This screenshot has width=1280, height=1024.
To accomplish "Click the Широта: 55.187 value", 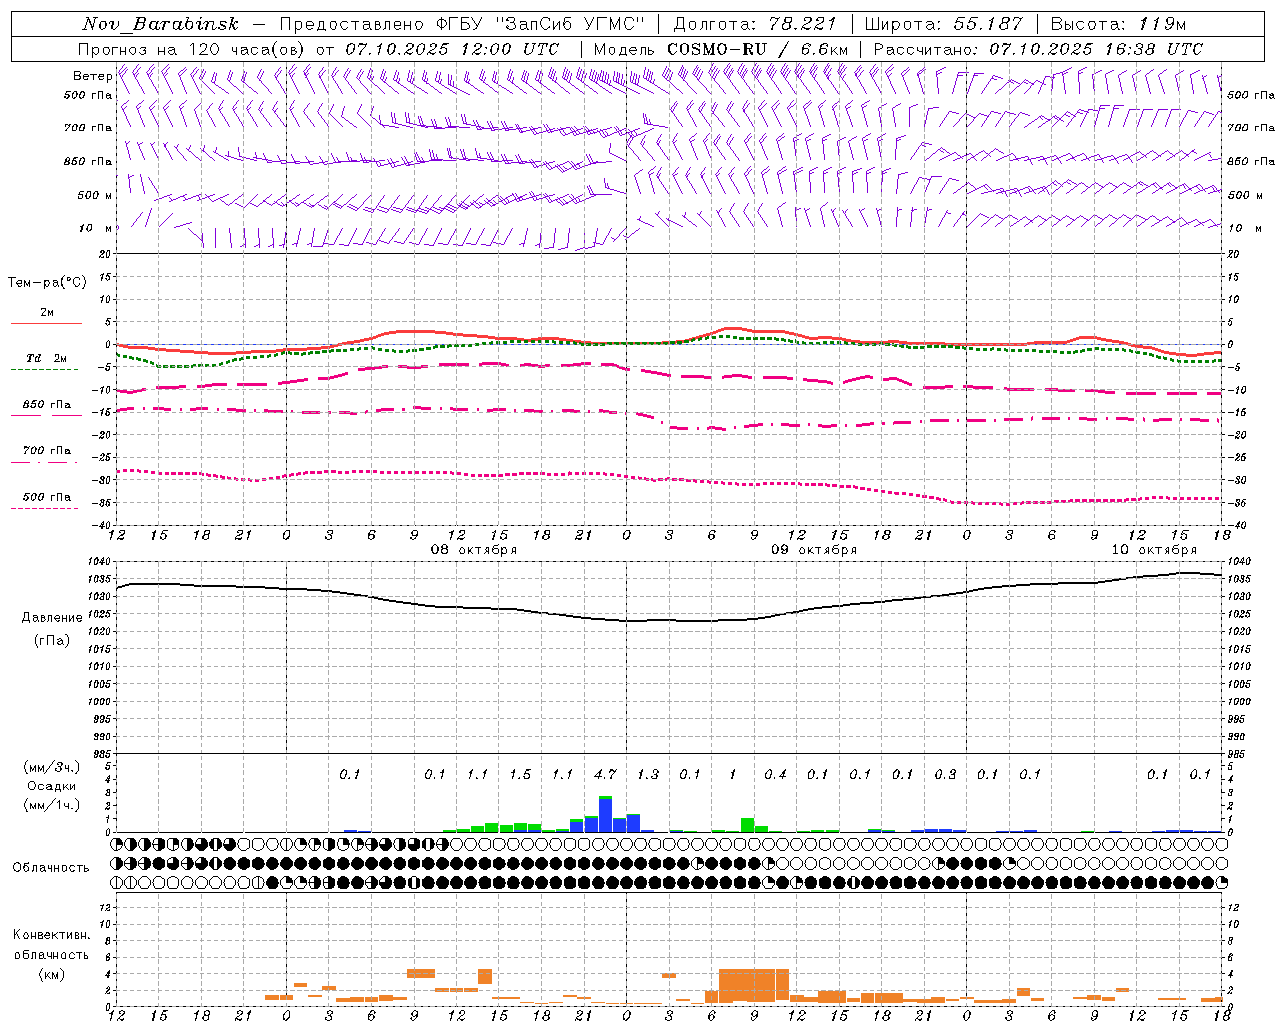I will [x=943, y=24].
